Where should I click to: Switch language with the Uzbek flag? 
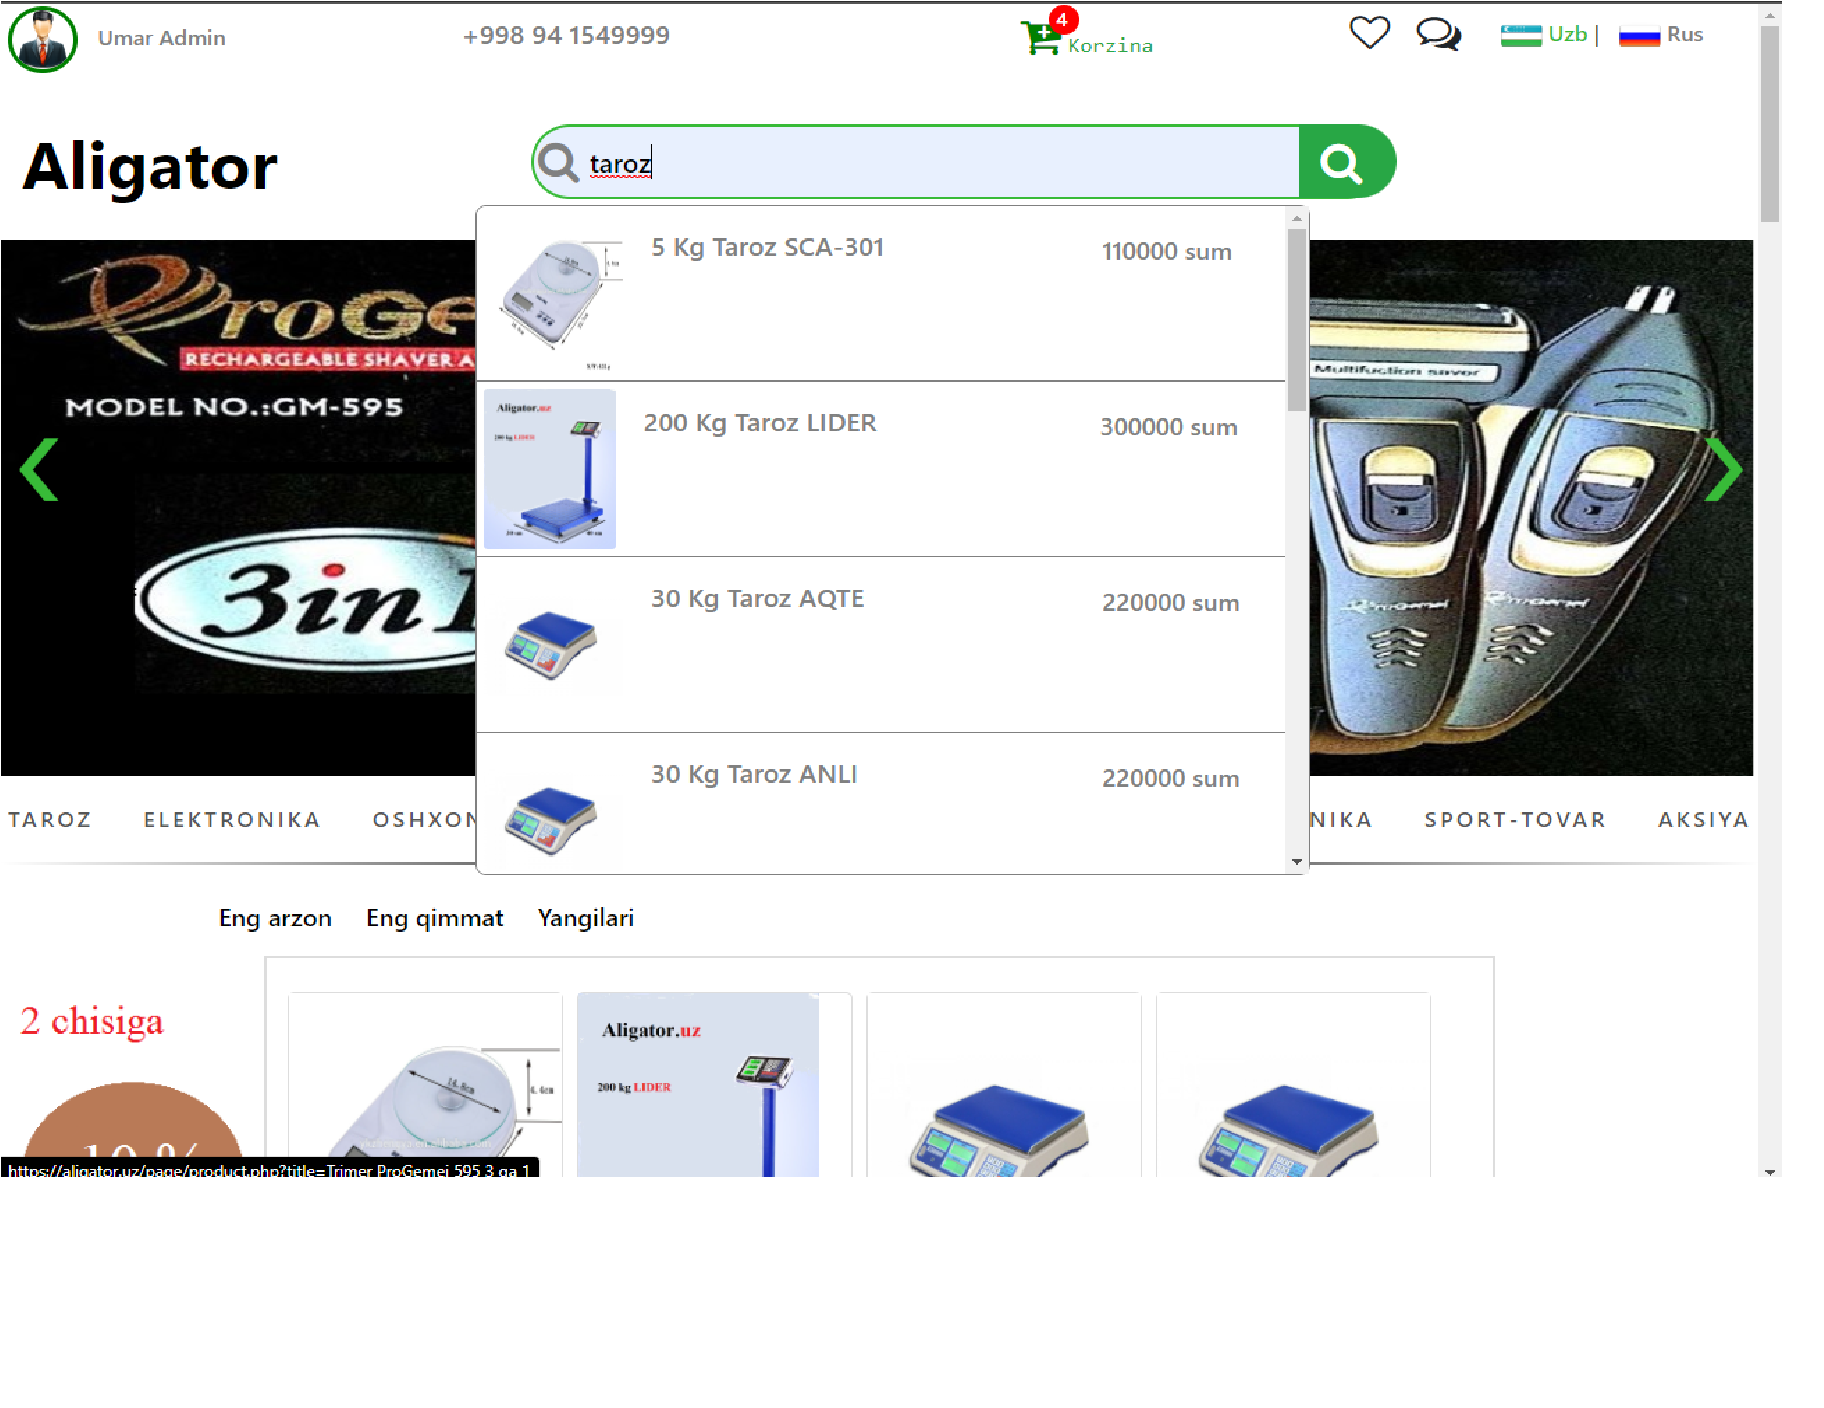(1521, 35)
